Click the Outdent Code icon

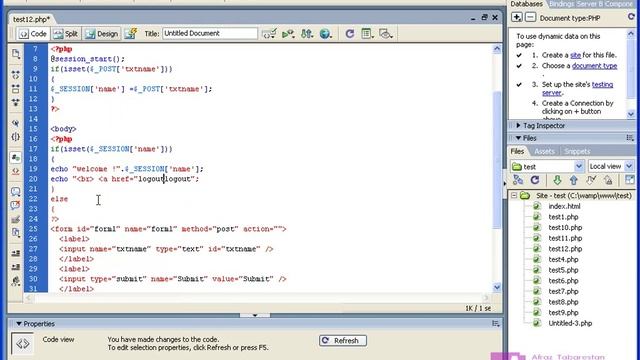[16, 267]
